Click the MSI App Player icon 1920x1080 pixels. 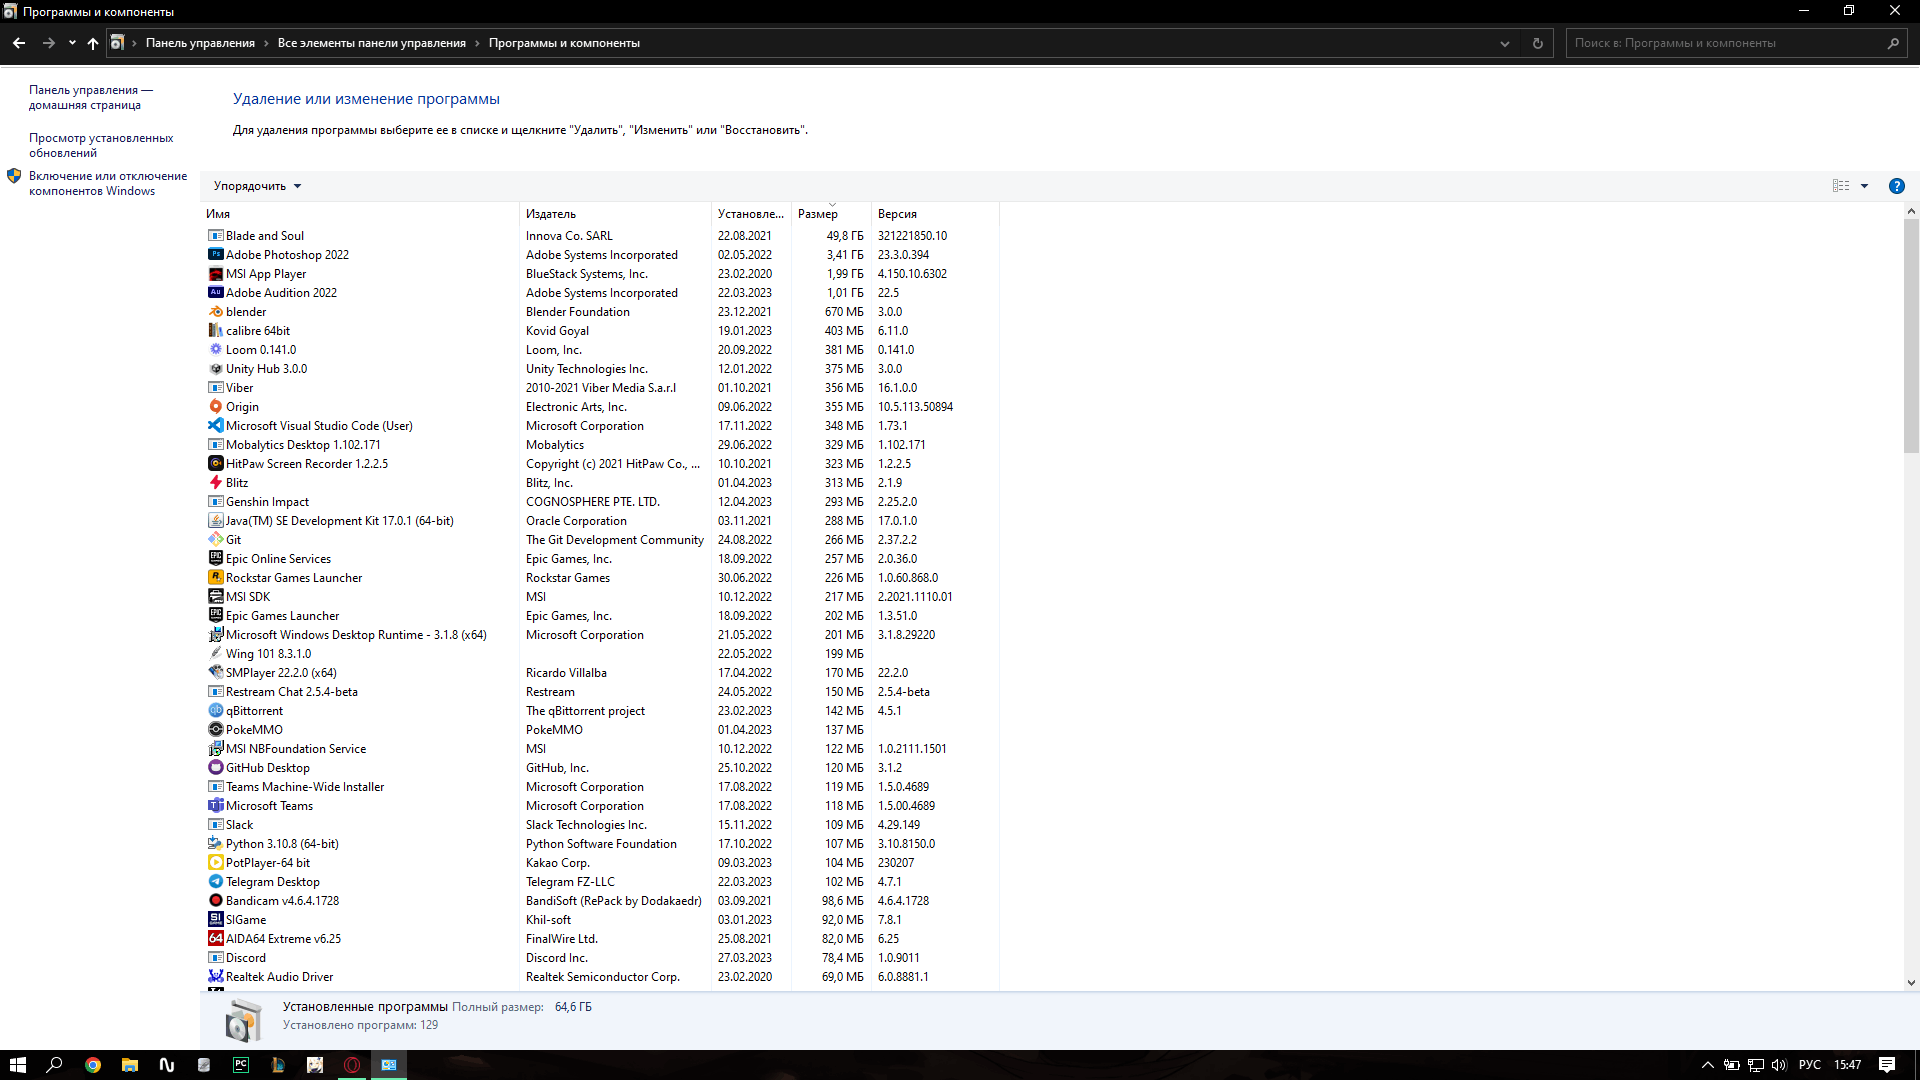coord(215,274)
